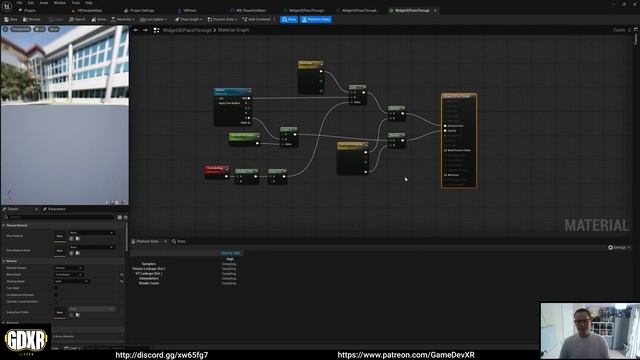Open the Asset menu
Viewport: 640px width, 360px height.
click(44, 3)
